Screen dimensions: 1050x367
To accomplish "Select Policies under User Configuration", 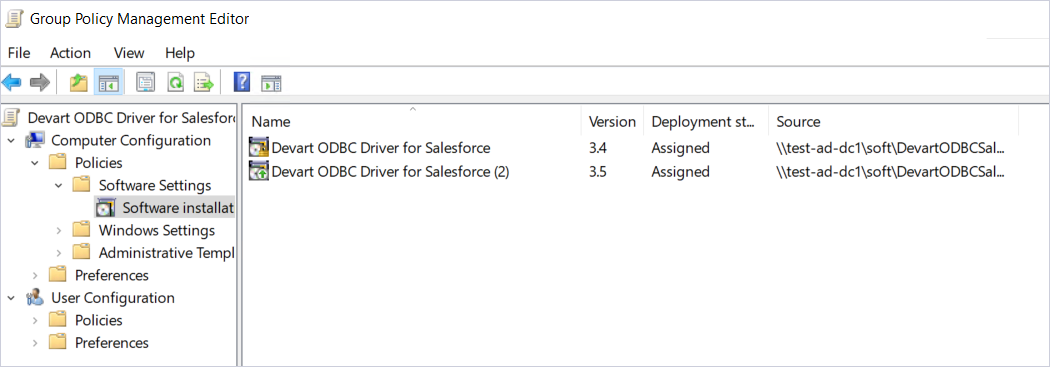I will tap(99, 320).
